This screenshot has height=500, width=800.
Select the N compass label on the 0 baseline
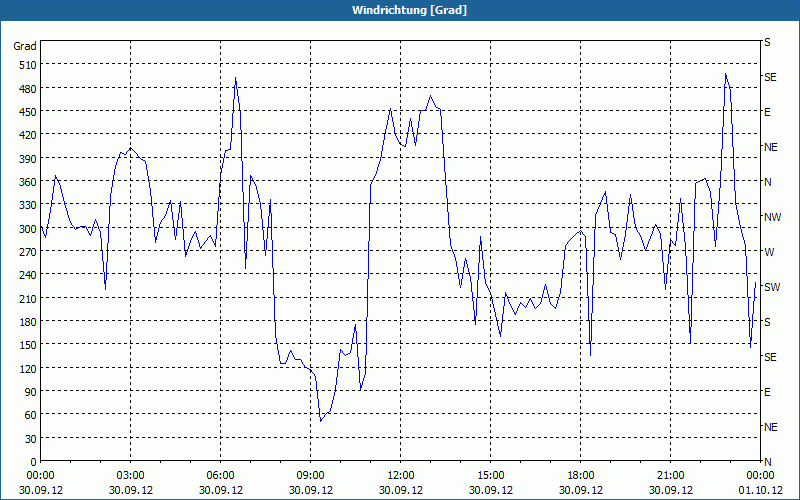point(767,462)
